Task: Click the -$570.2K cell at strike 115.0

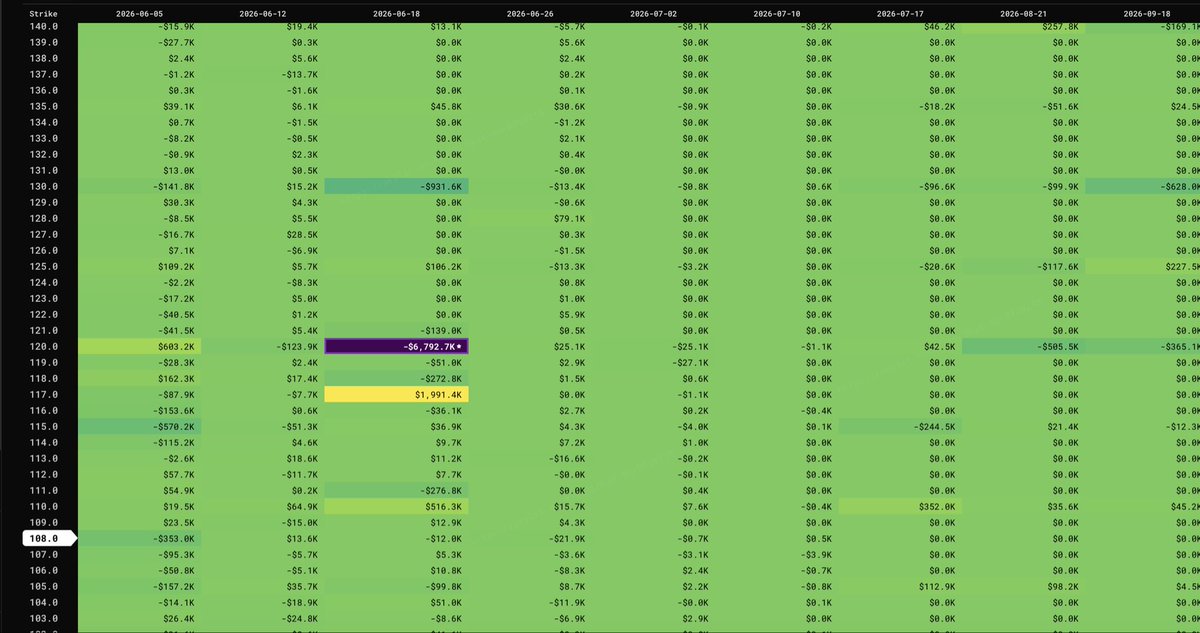Action: coord(140,426)
